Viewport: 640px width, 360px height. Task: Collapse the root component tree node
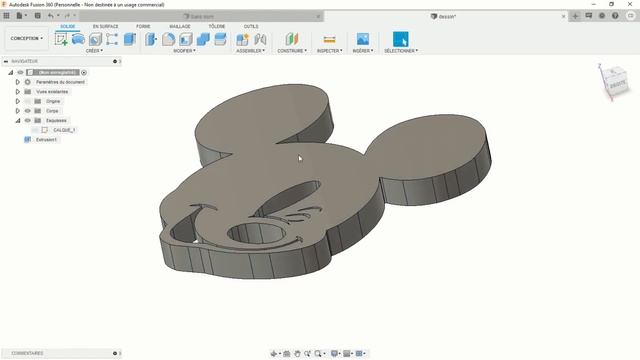point(11,72)
